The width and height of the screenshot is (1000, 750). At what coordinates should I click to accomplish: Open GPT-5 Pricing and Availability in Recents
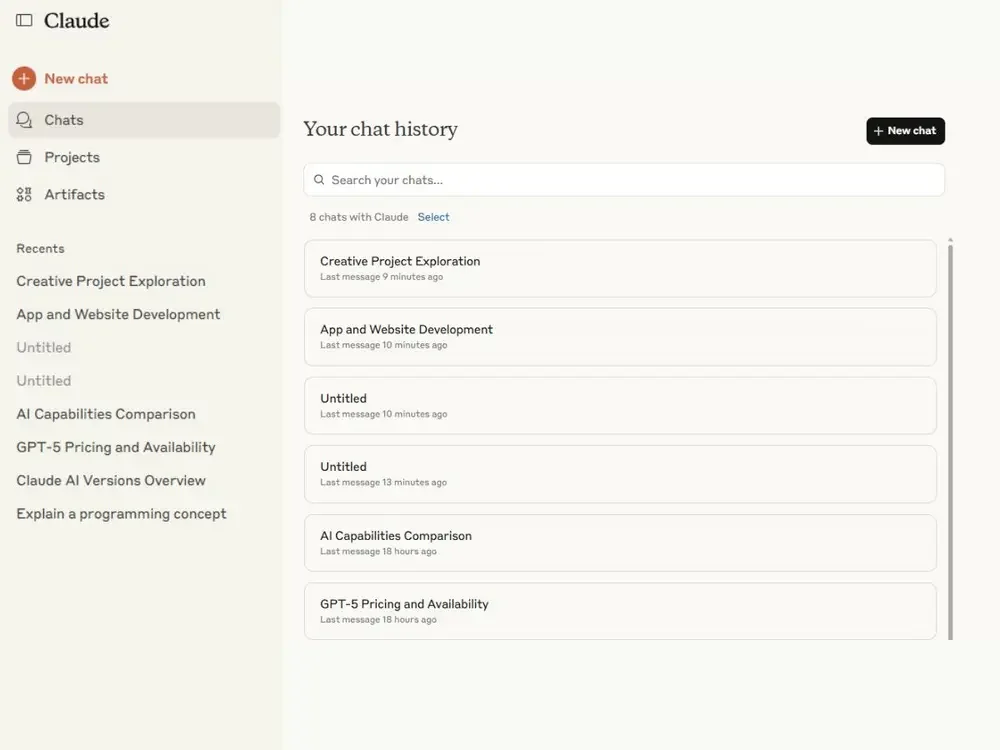[x=116, y=447]
